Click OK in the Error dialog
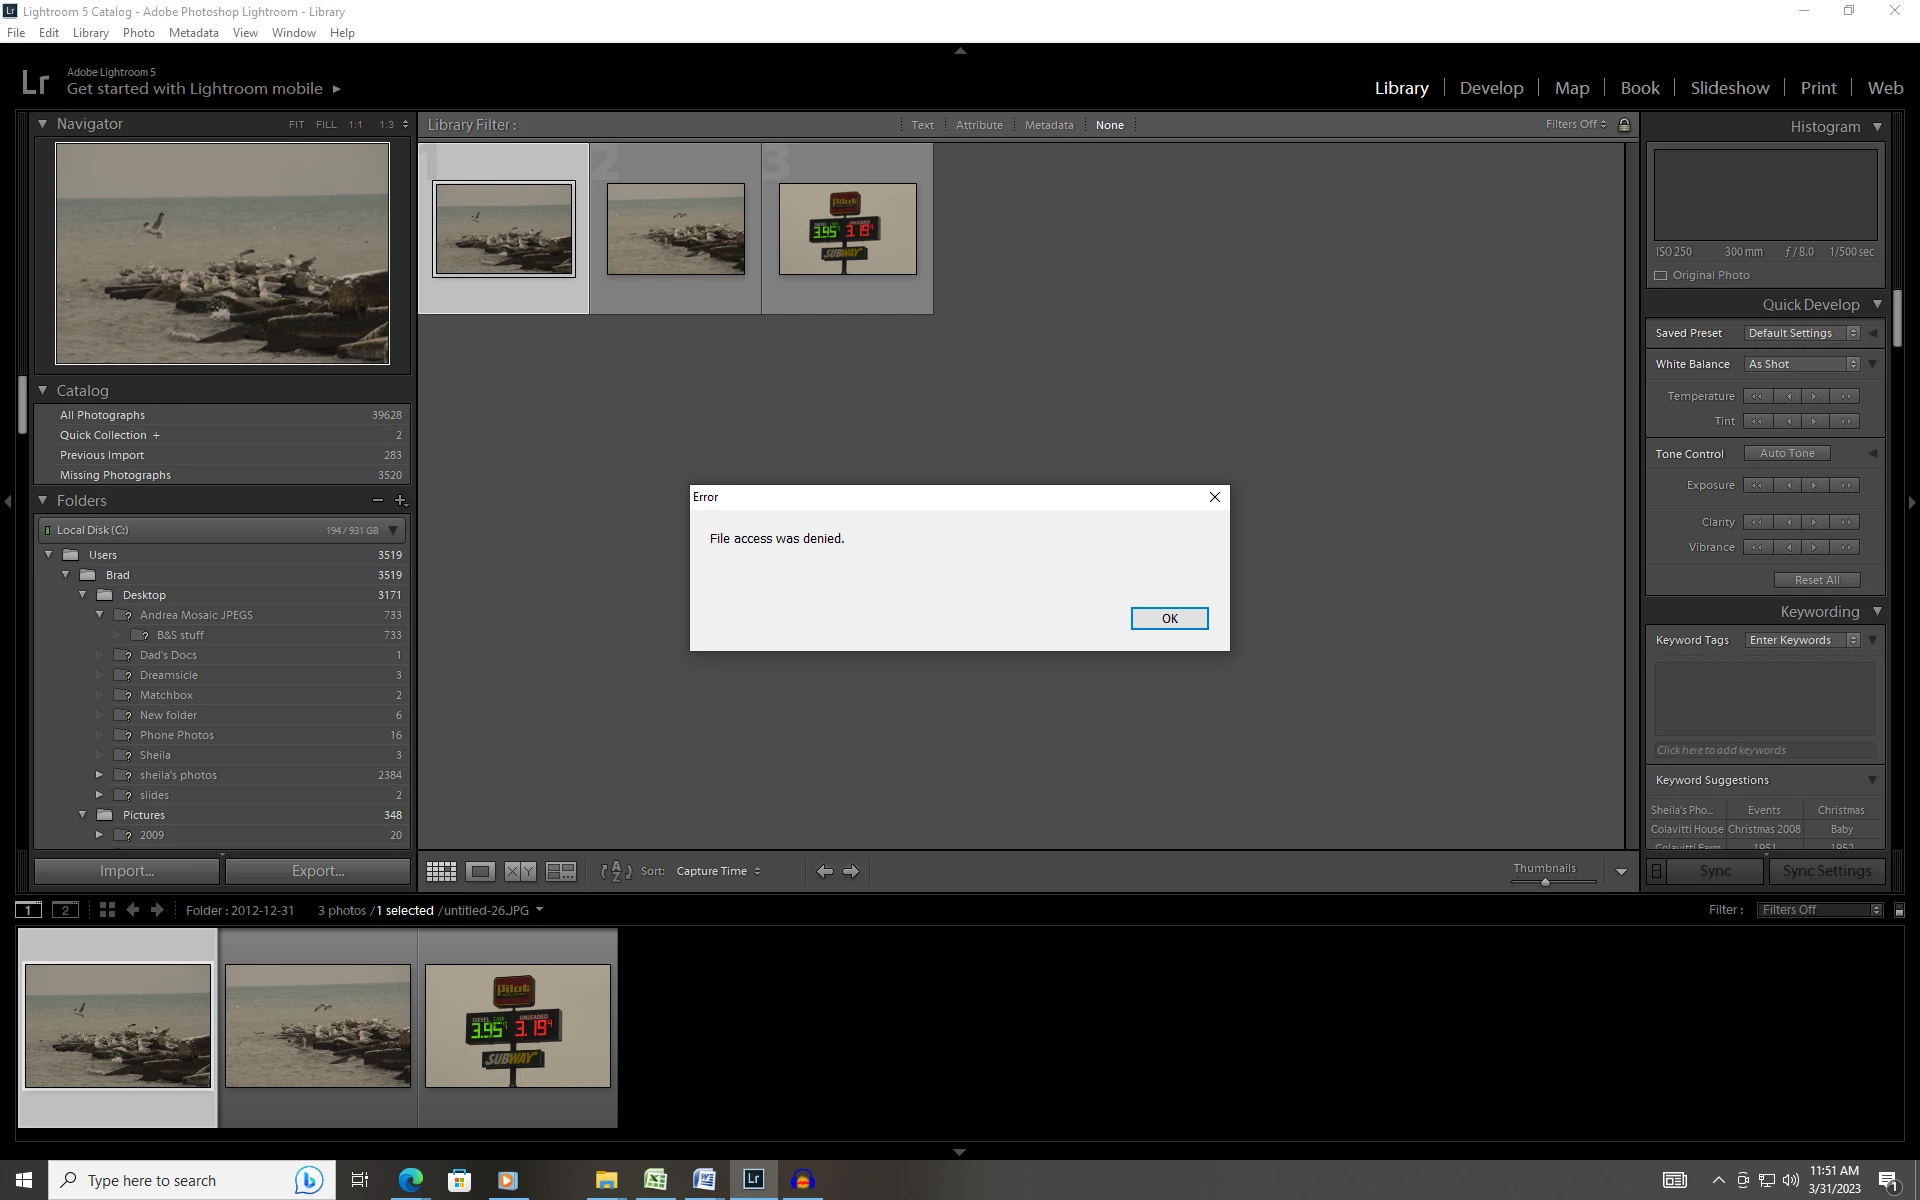Image resolution: width=1920 pixels, height=1200 pixels. (1169, 619)
